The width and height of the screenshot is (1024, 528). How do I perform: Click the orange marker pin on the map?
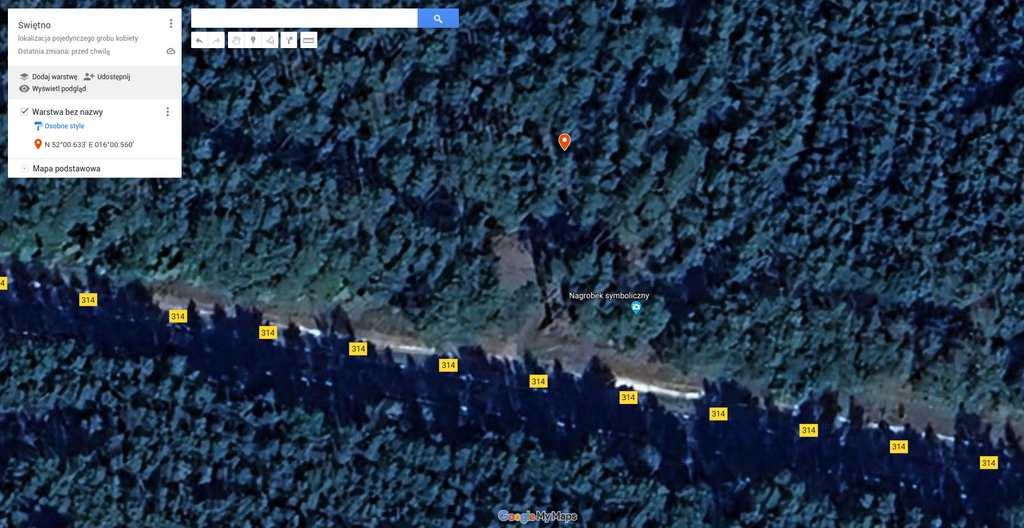(564, 142)
